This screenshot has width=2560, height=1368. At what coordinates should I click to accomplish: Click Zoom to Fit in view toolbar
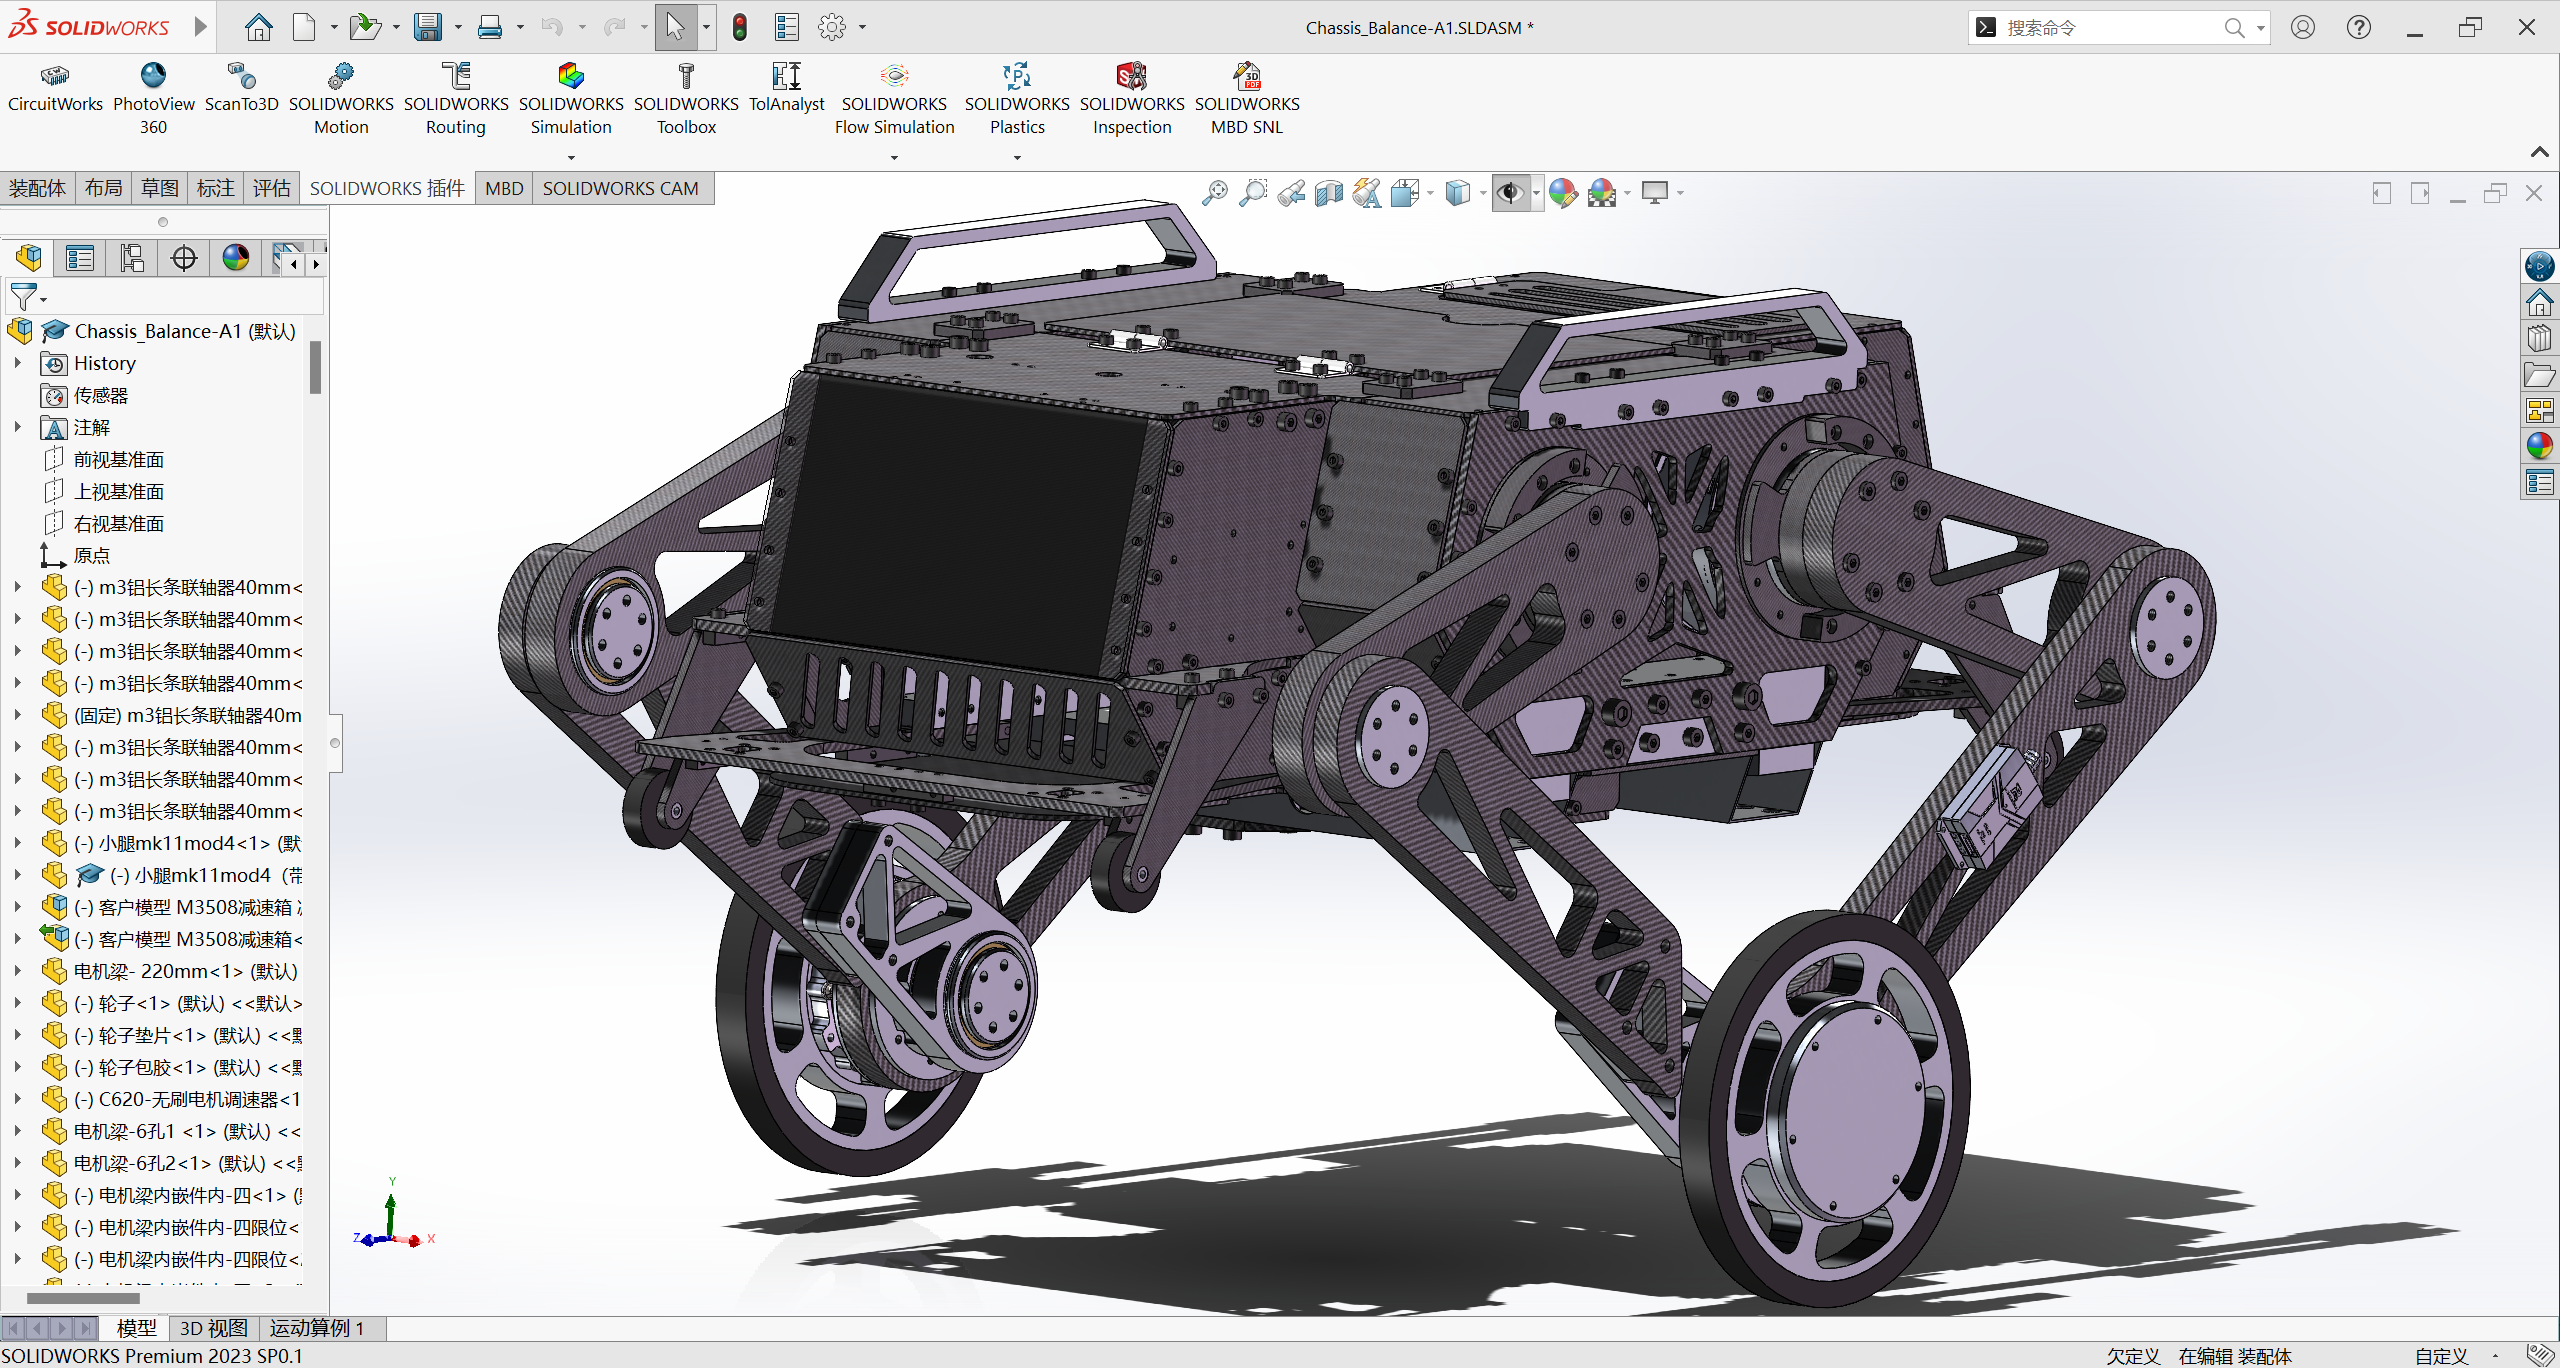(x=1215, y=192)
